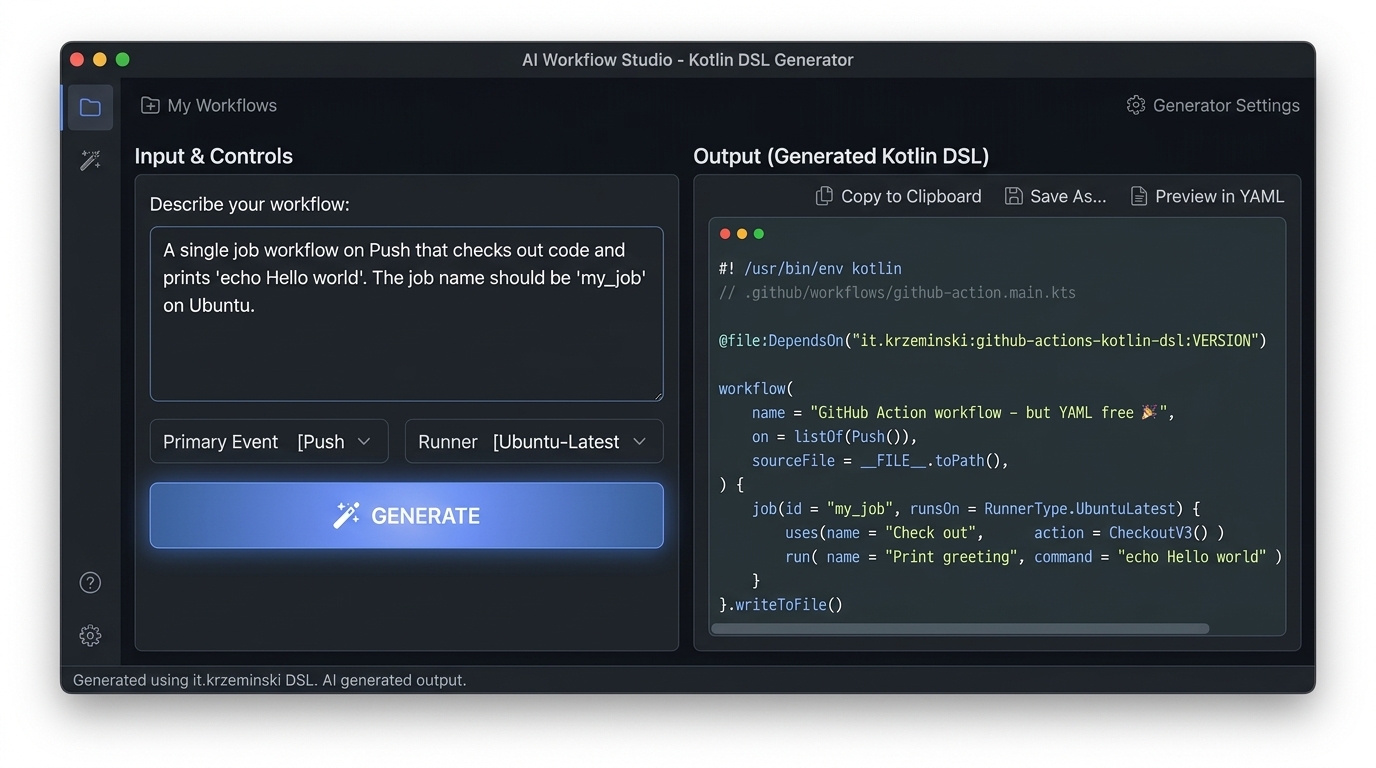Screen dimensions: 1376x768
Task: Open the Primary Event dropdown showing Push
Action: click(268, 441)
